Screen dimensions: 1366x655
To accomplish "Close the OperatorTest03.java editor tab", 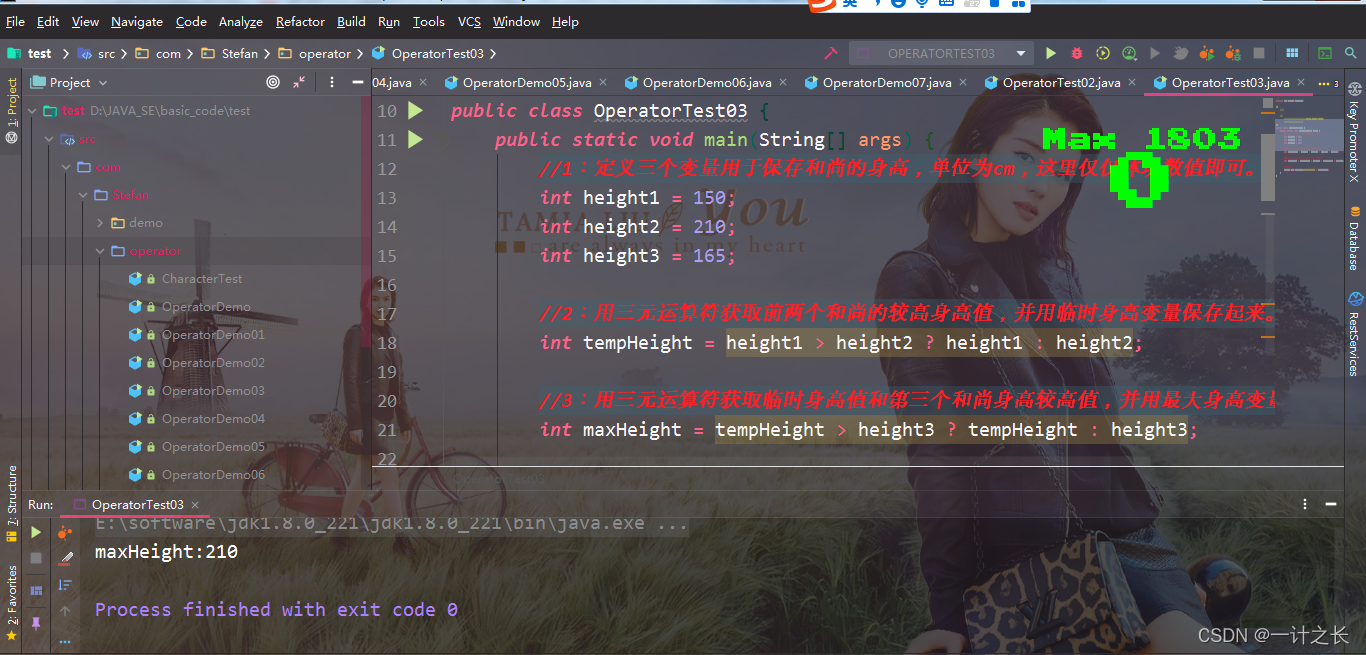I will tap(1301, 83).
